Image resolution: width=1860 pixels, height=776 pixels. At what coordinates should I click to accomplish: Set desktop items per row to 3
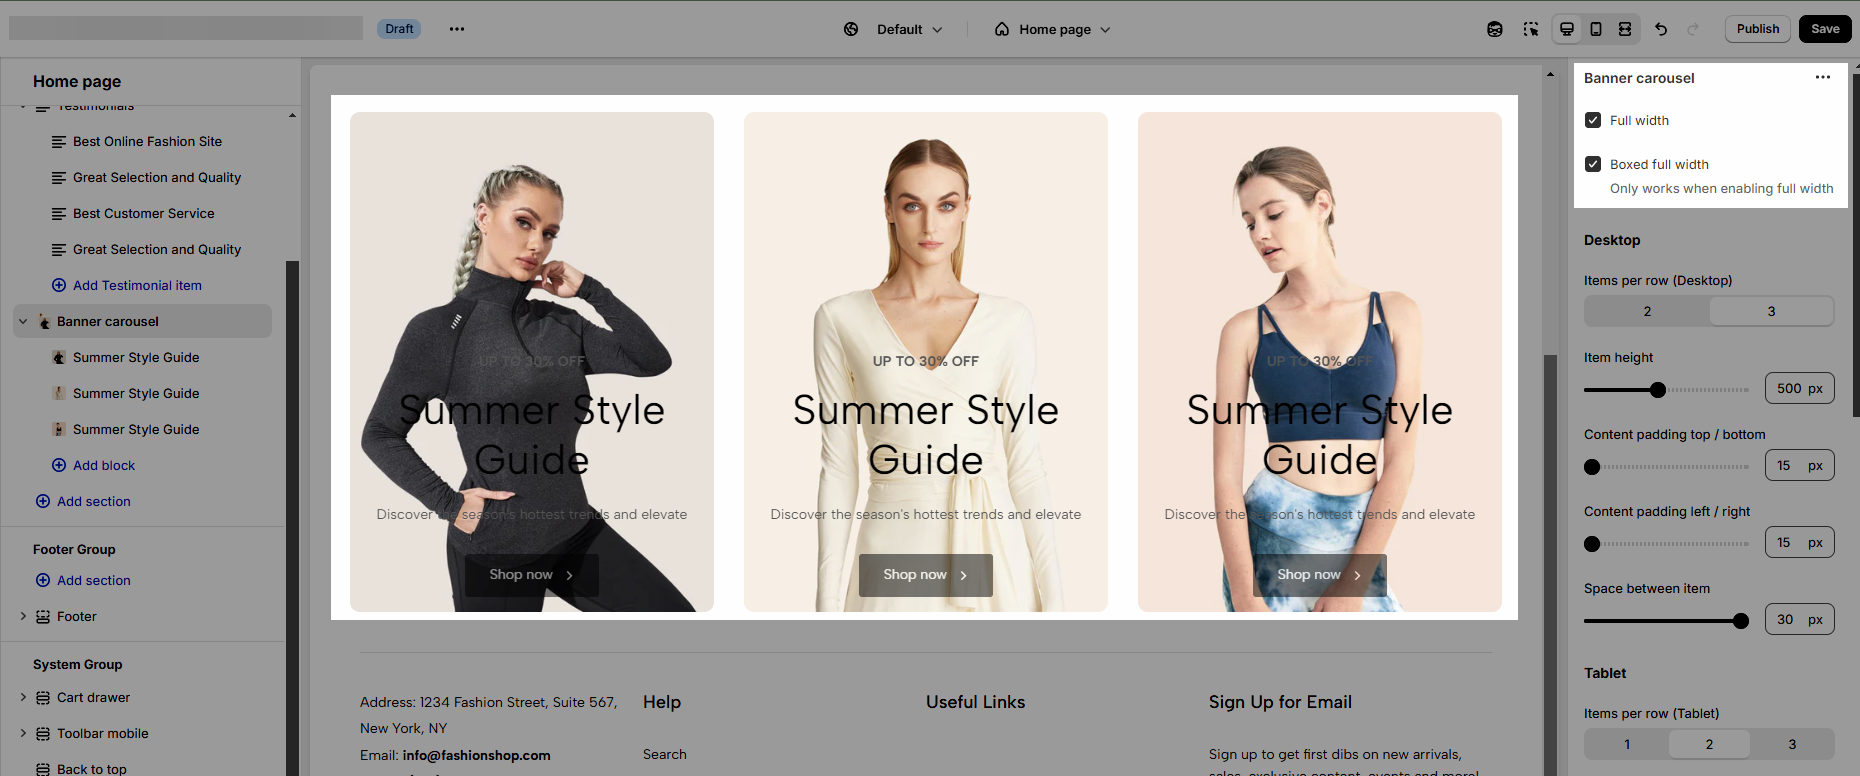(x=1771, y=311)
